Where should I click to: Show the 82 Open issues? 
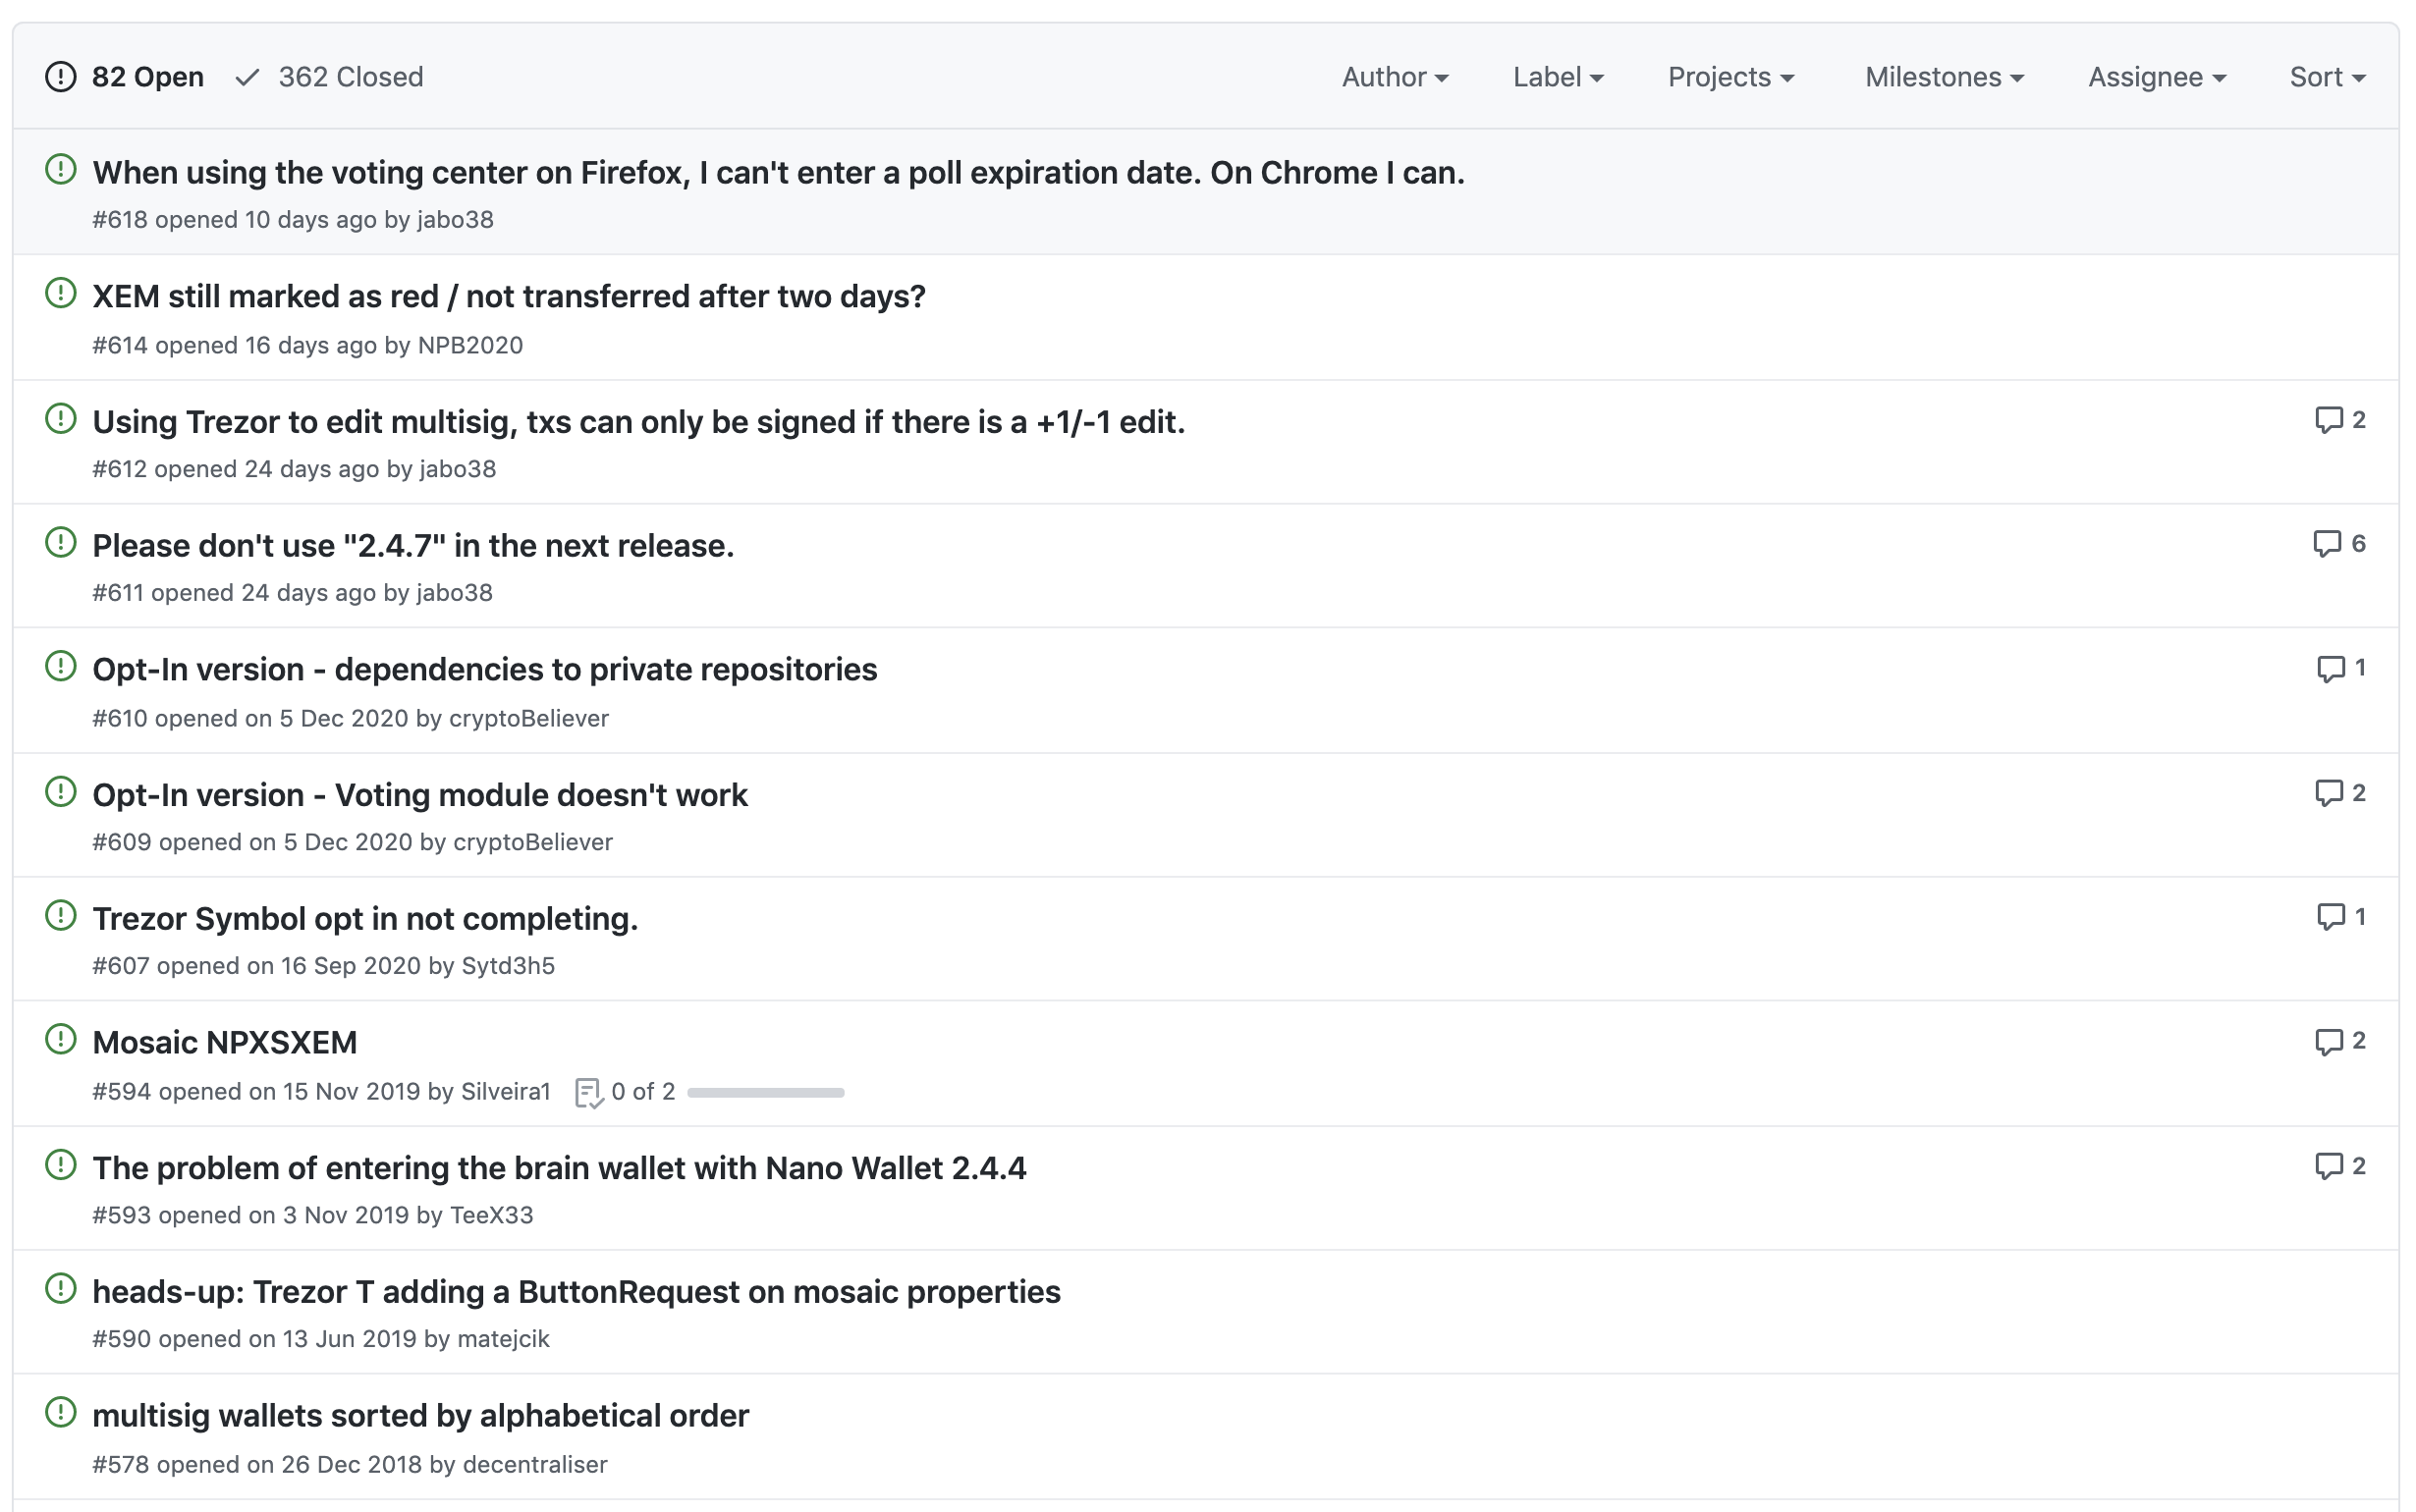(x=125, y=77)
